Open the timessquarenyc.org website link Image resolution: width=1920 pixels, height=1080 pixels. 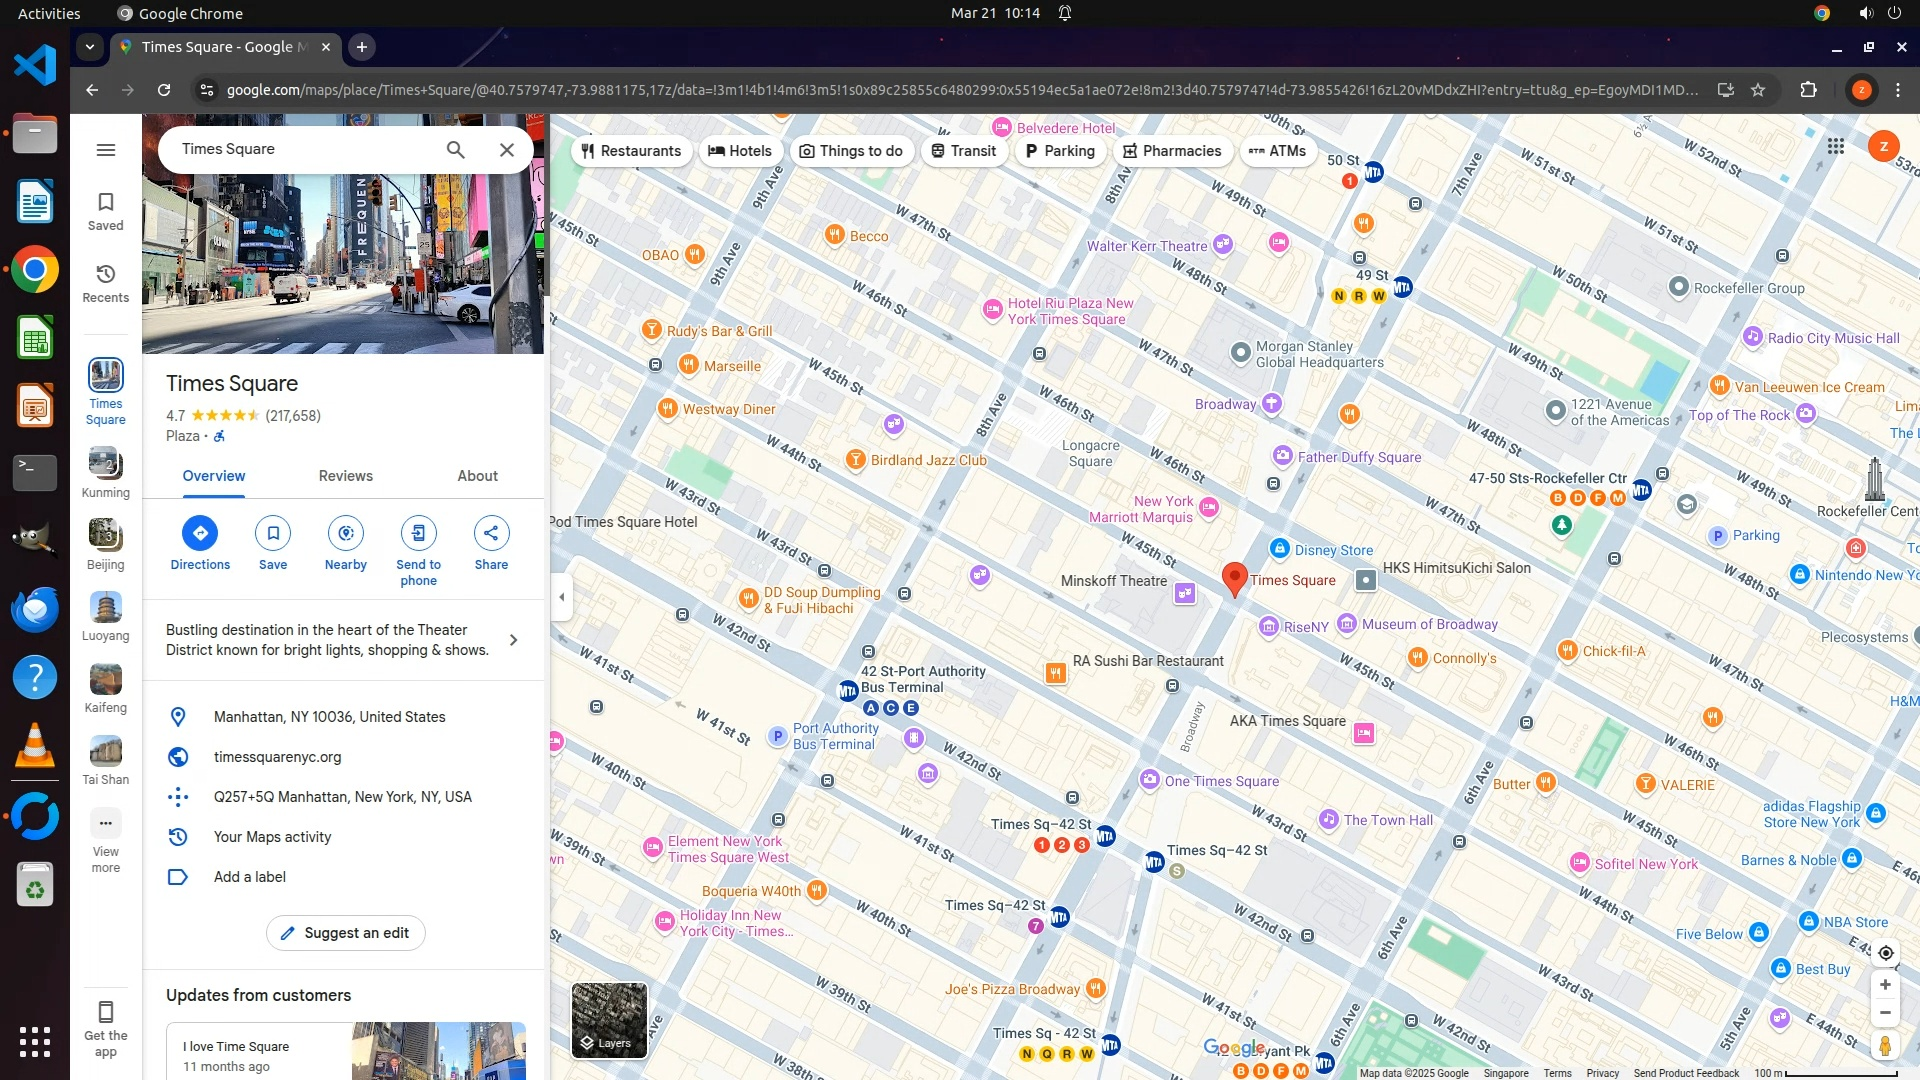click(x=278, y=757)
